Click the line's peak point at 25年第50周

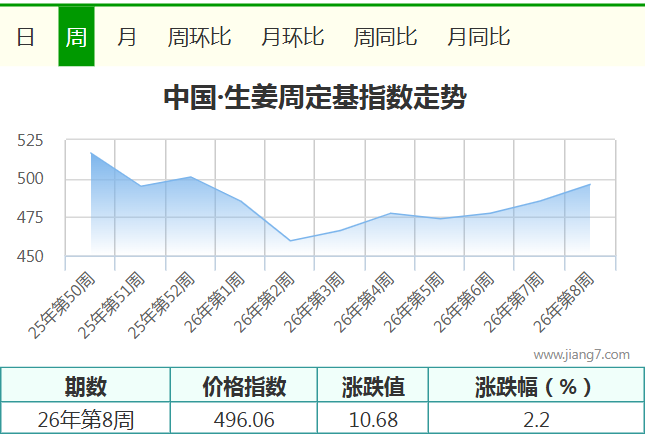(x=91, y=153)
